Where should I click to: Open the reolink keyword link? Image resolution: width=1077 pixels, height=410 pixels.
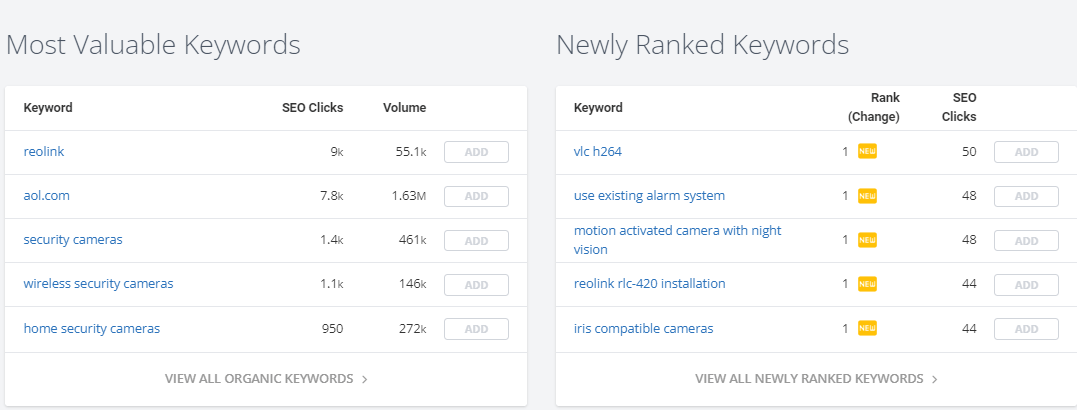(x=44, y=152)
